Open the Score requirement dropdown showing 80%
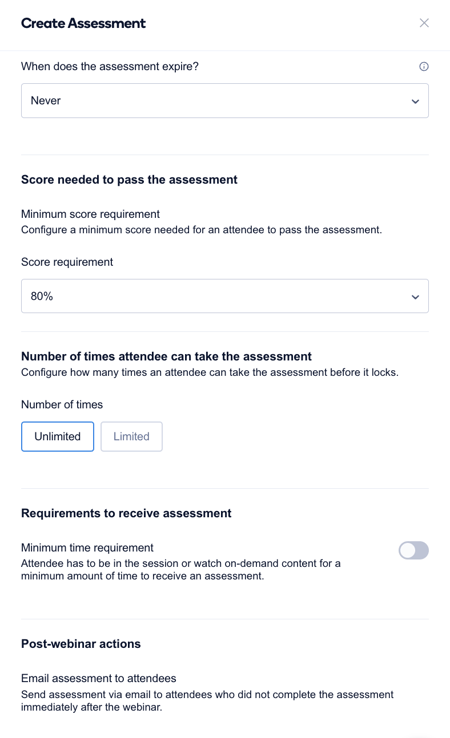Viewport: 450px width, 738px height. pyautogui.click(x=225, y=296)
